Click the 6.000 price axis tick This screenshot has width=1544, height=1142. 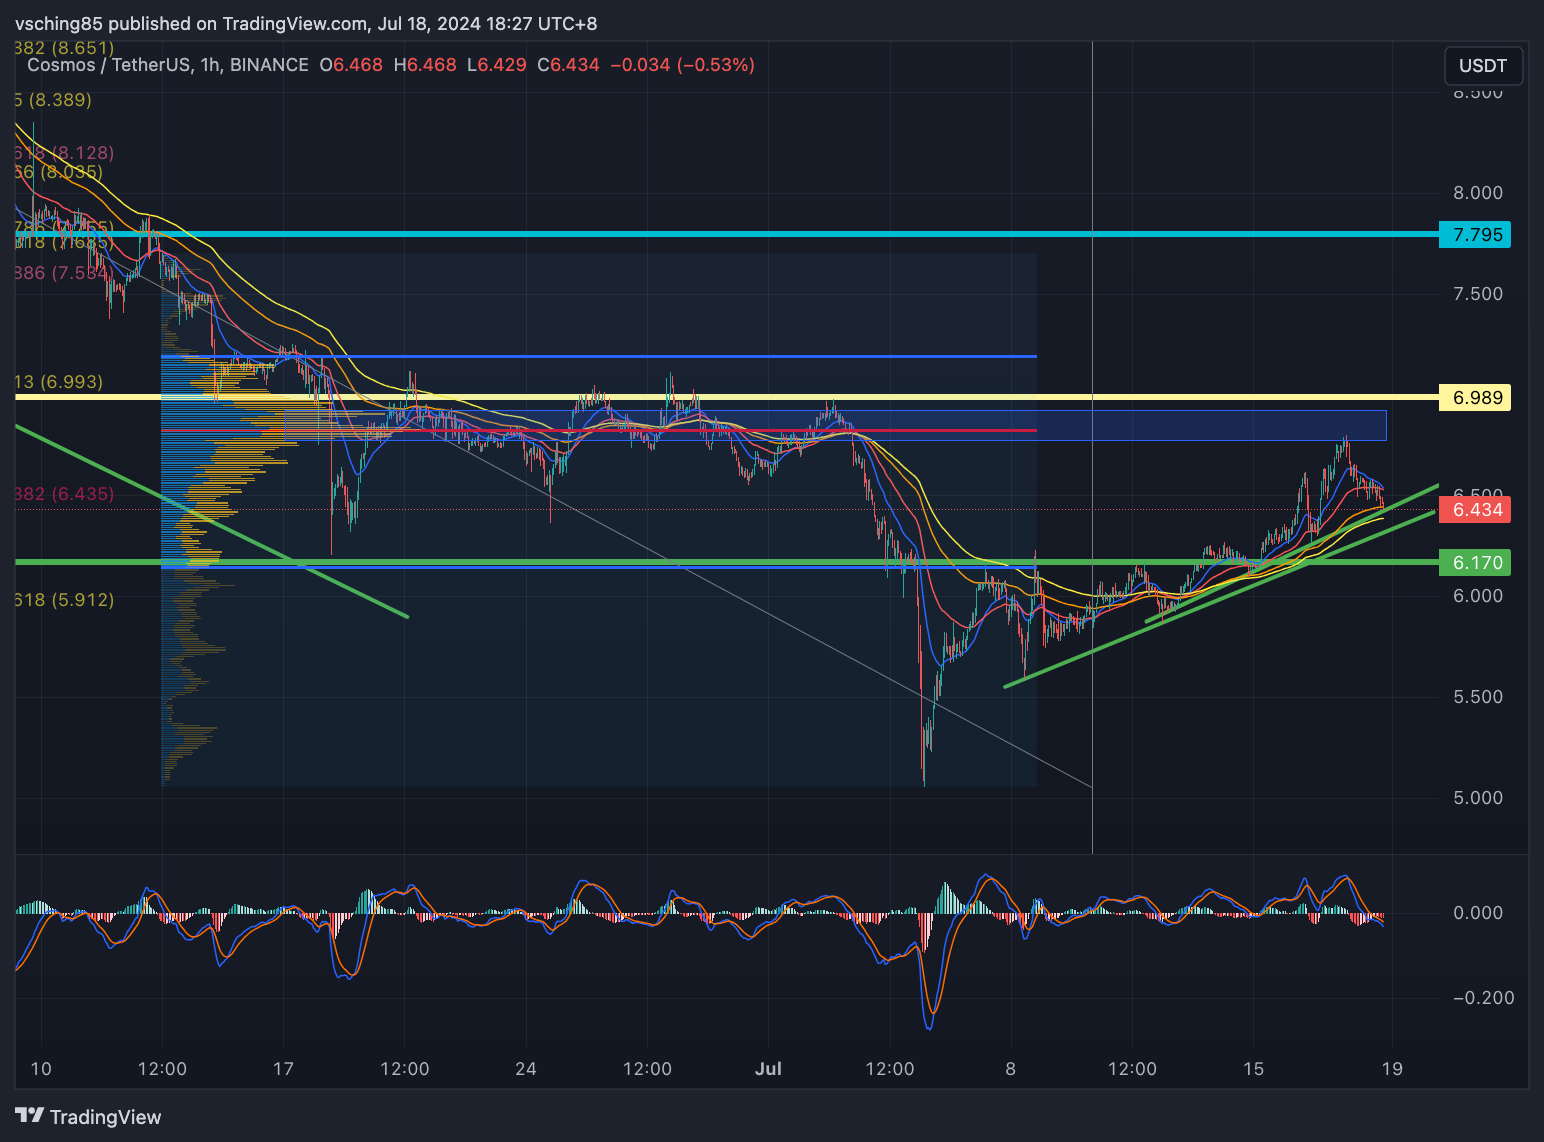point(1478,596)
